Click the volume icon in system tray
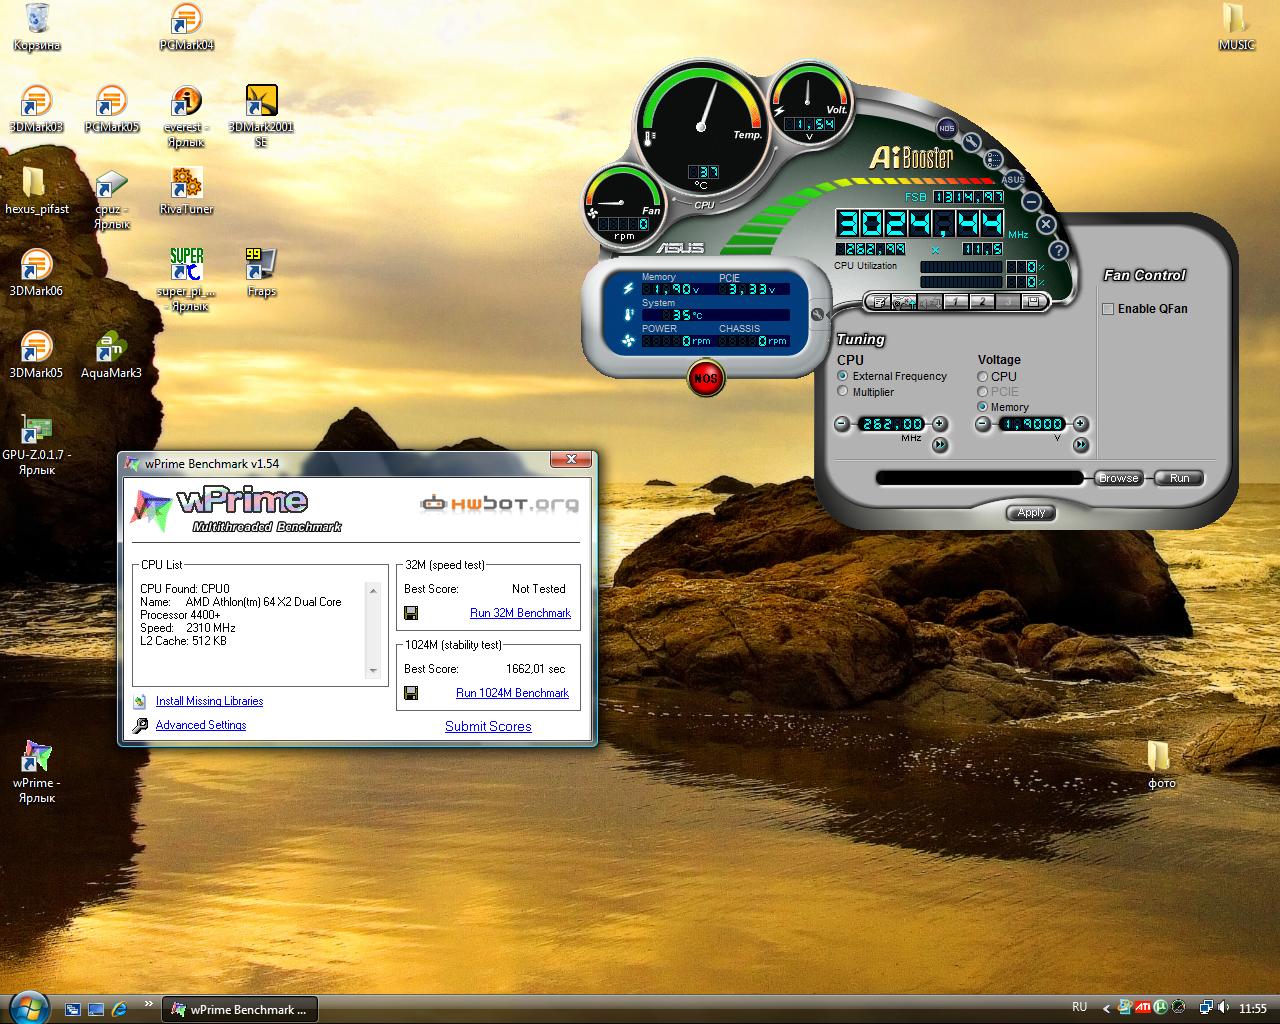The height and width of the screenshot is (1024, 1280). click(1224, 1008)
